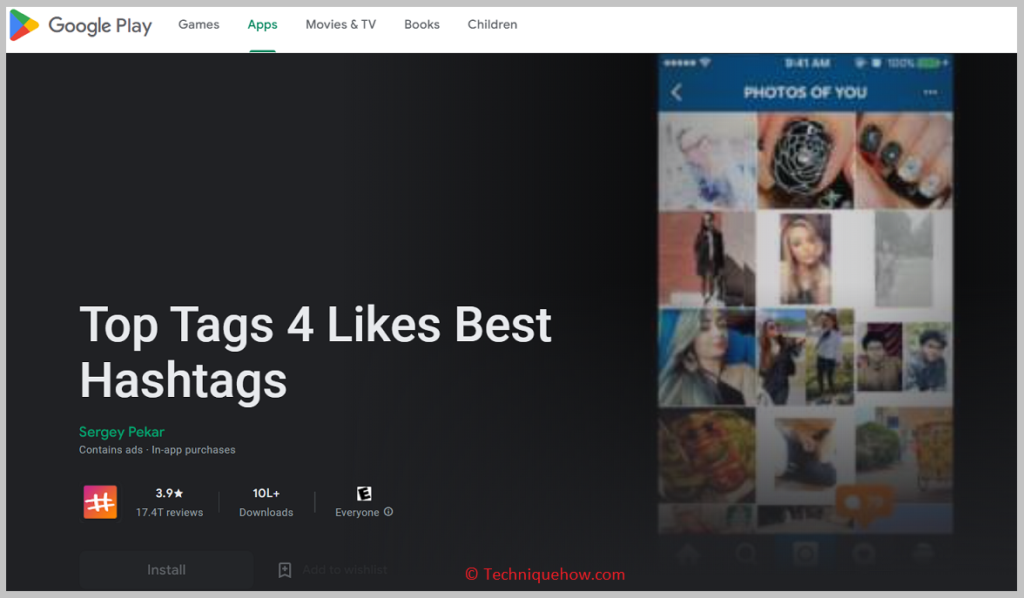
Task: Click the Contains ads In-app purchases text
Action: click(157, 450)
